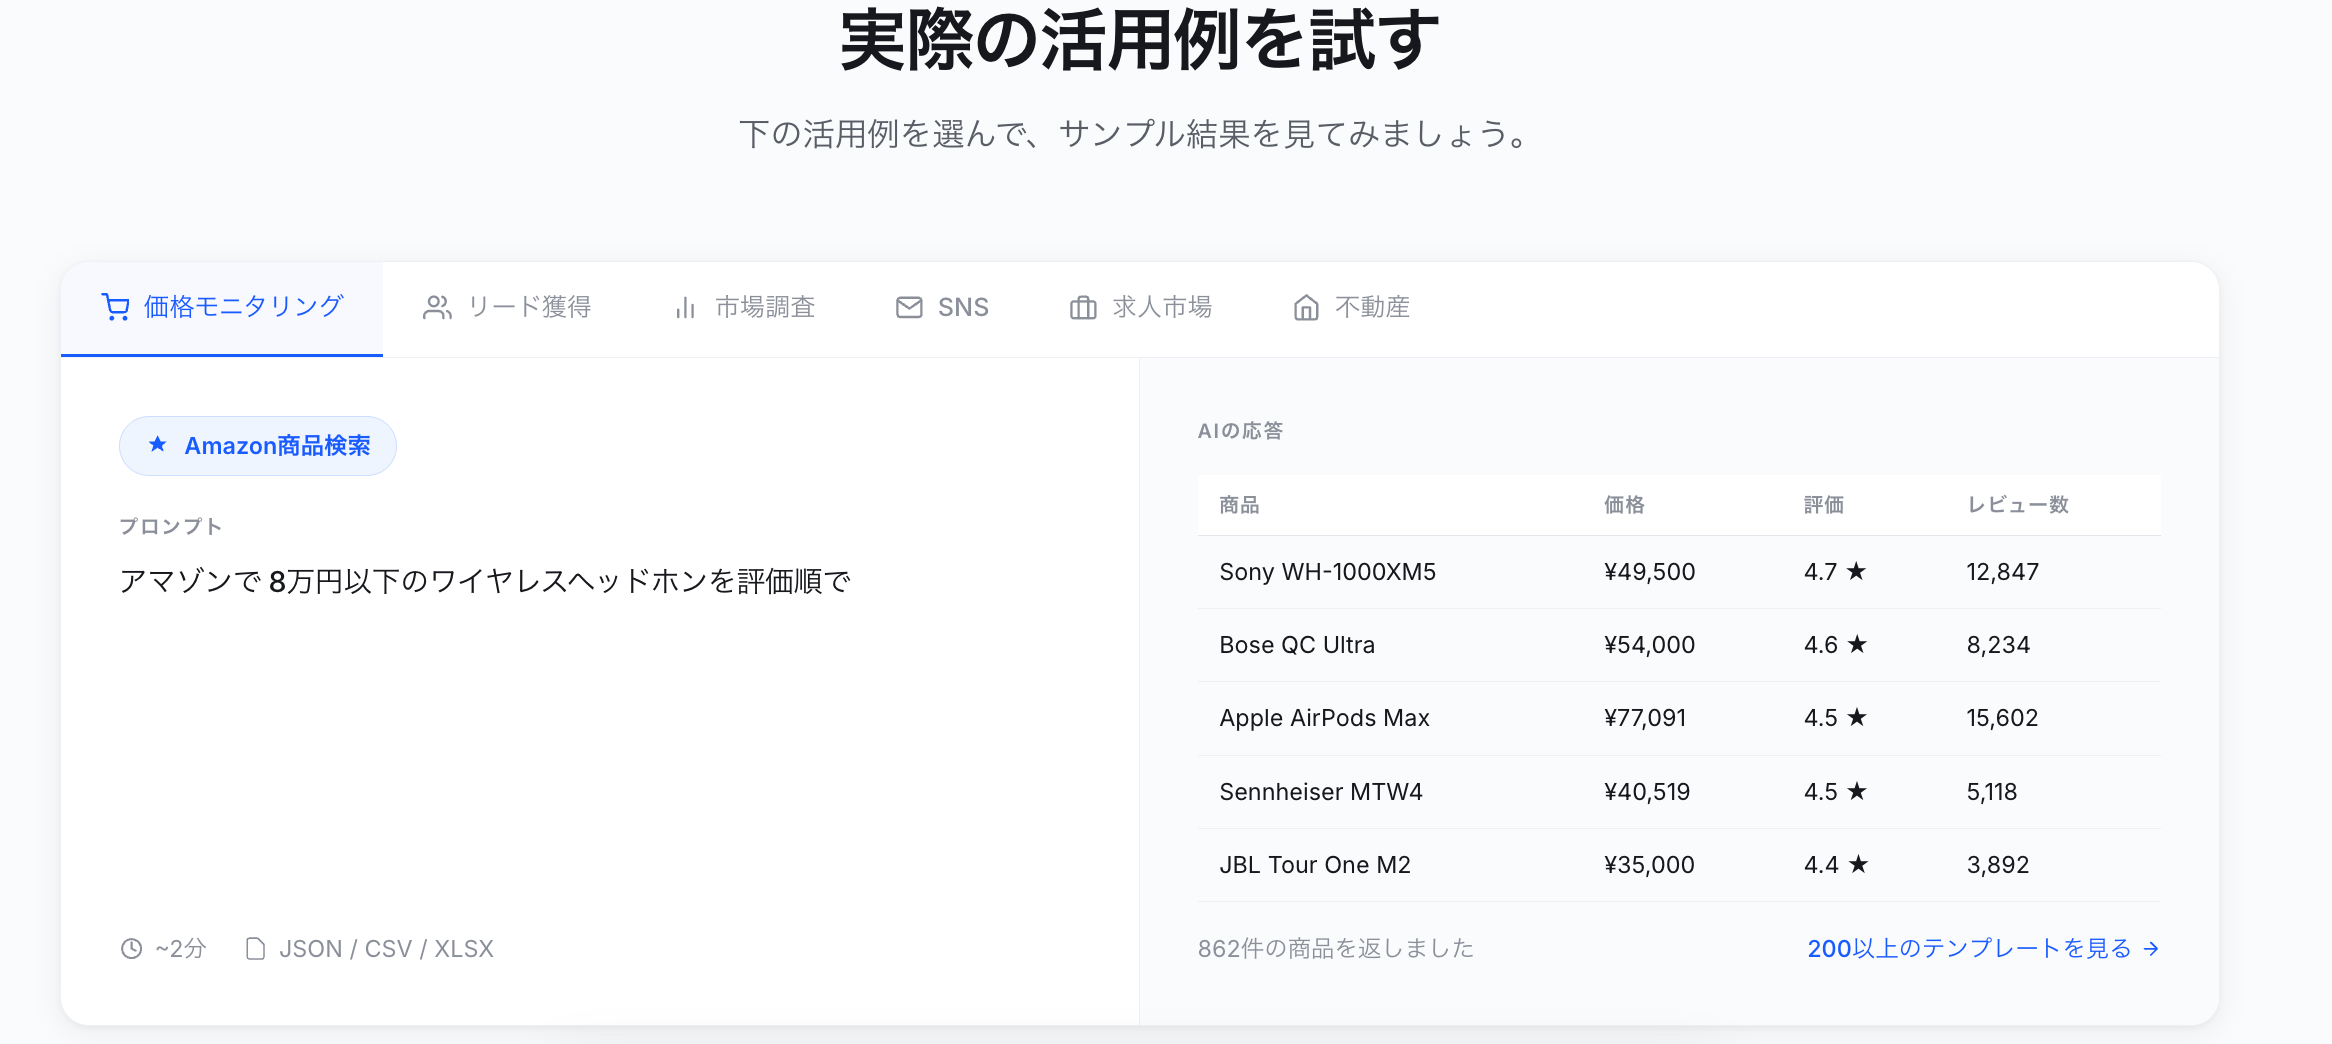Click the 評価 column header
The width and height of the screenshot is (2332, 1044).
click(x=1824, y=505)
